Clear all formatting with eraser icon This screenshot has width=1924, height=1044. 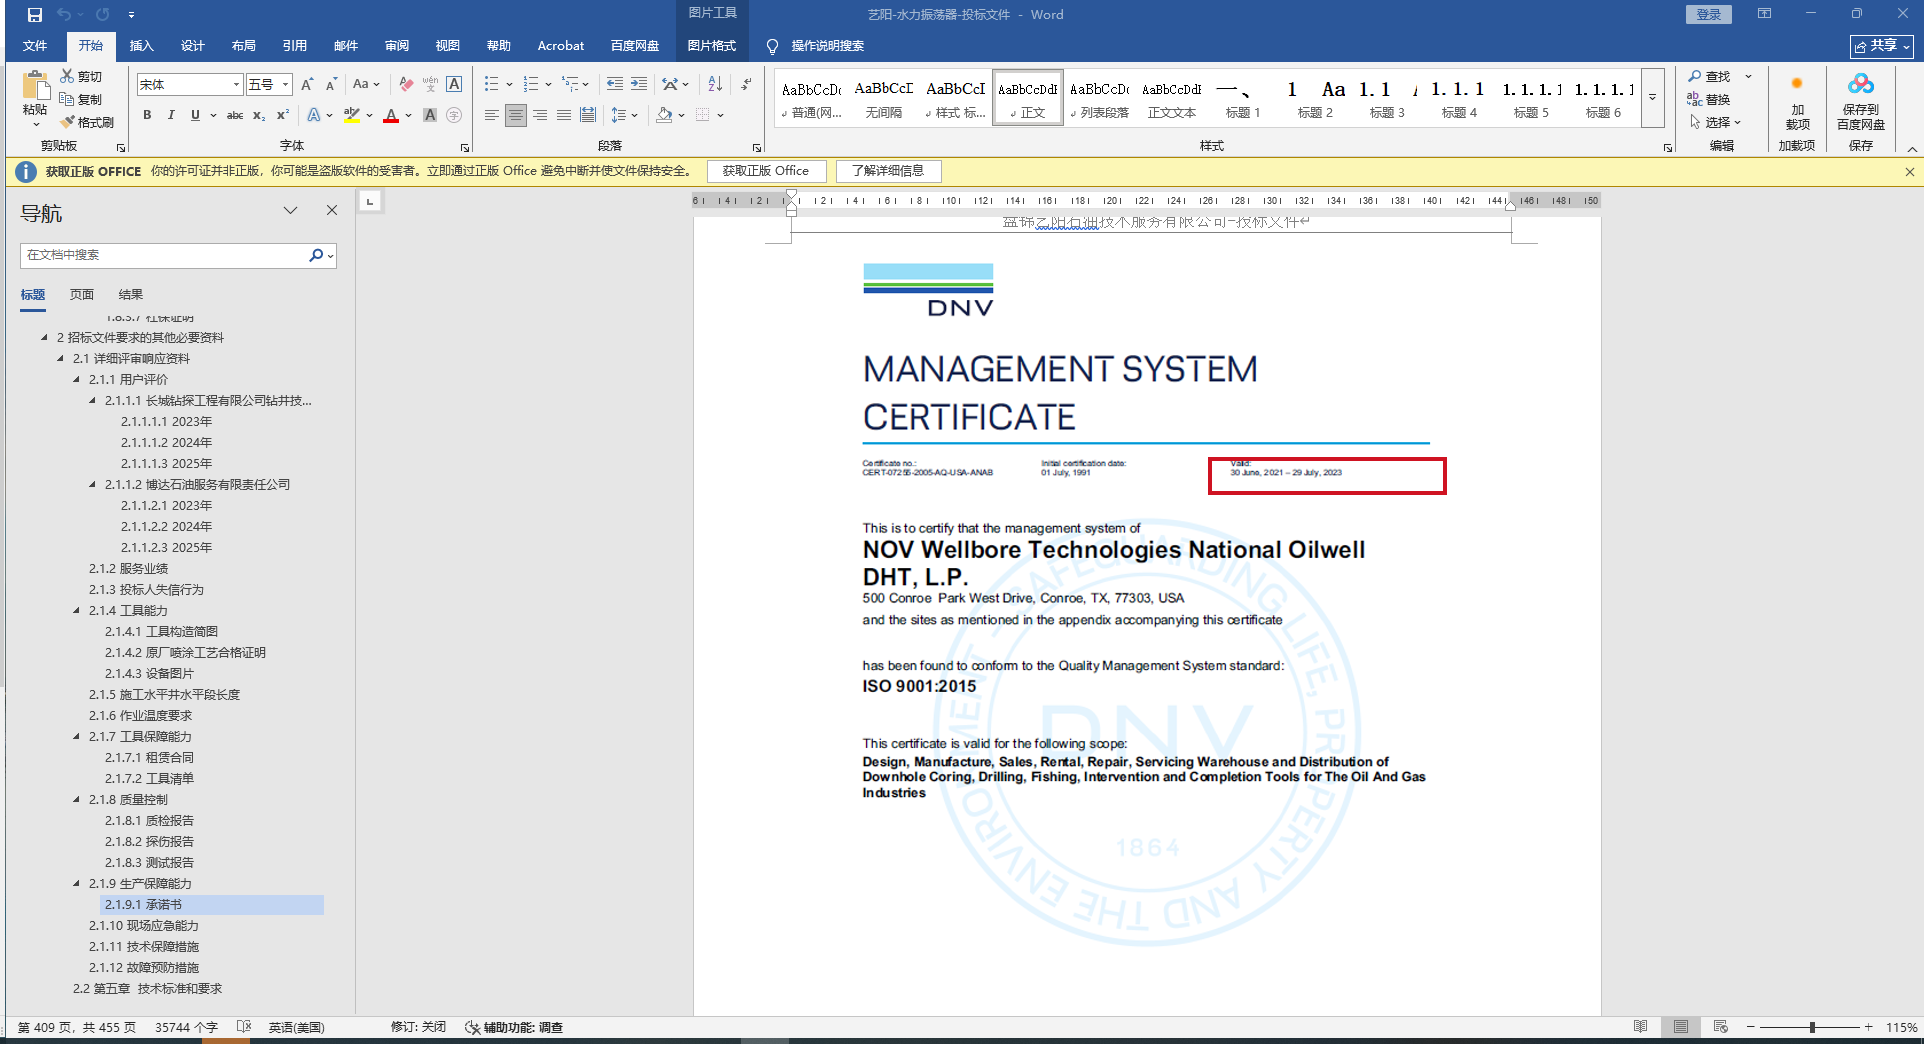(x=406, y=85)
